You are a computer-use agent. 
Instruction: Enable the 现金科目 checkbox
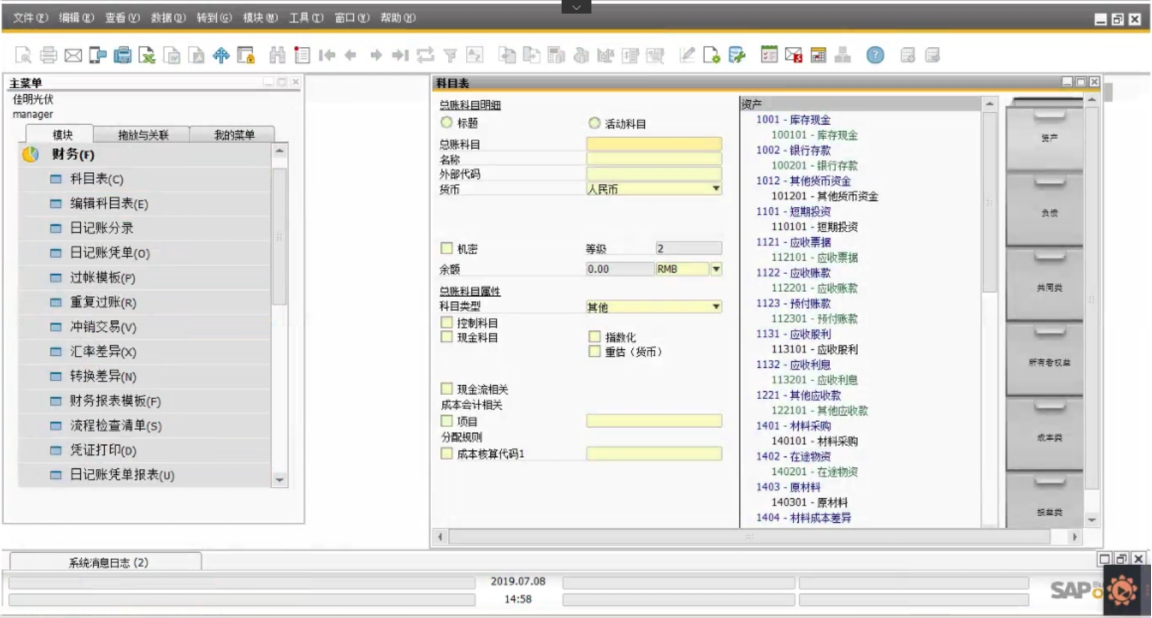click(x=447, y=337)
